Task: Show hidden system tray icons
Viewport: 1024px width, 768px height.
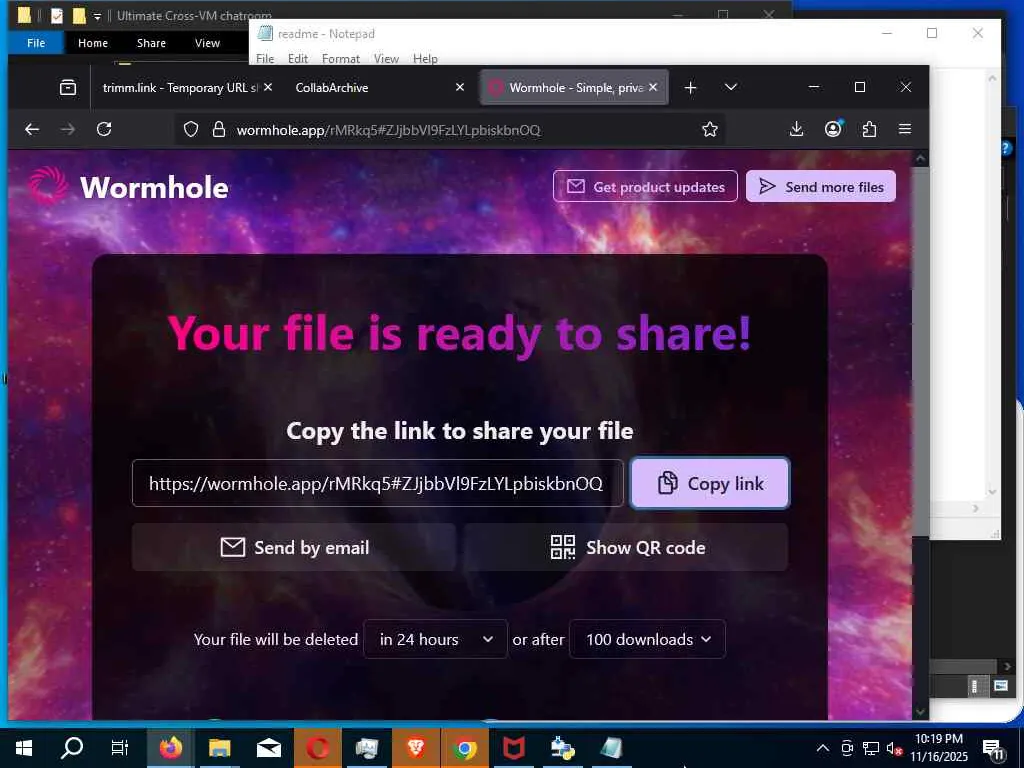Action: pos(823,748)
